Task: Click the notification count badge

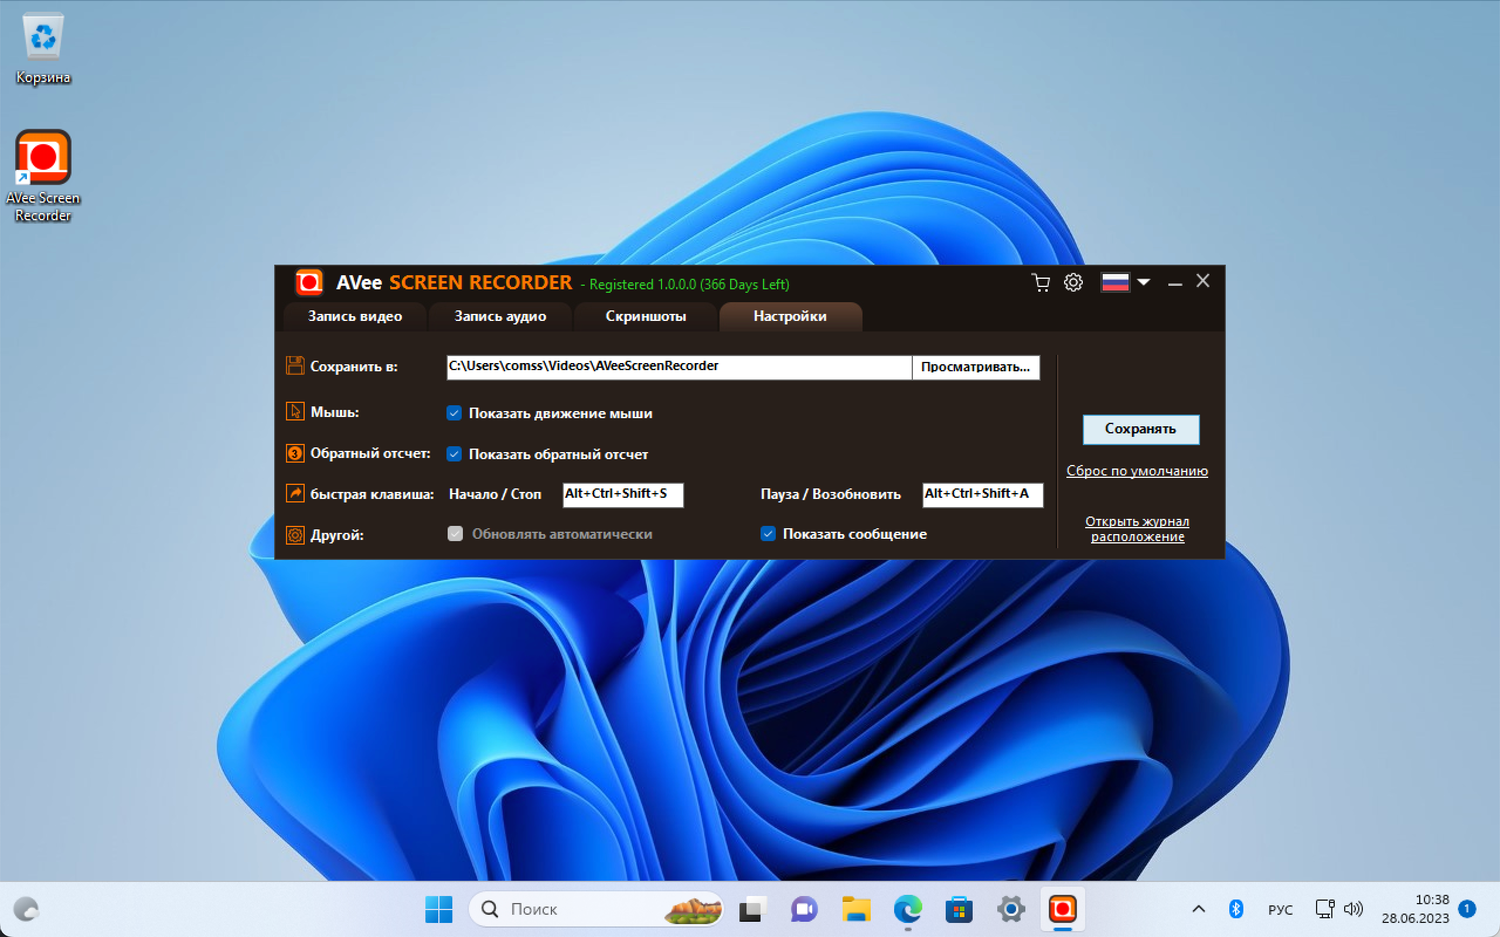Action: pos(1467,908)
